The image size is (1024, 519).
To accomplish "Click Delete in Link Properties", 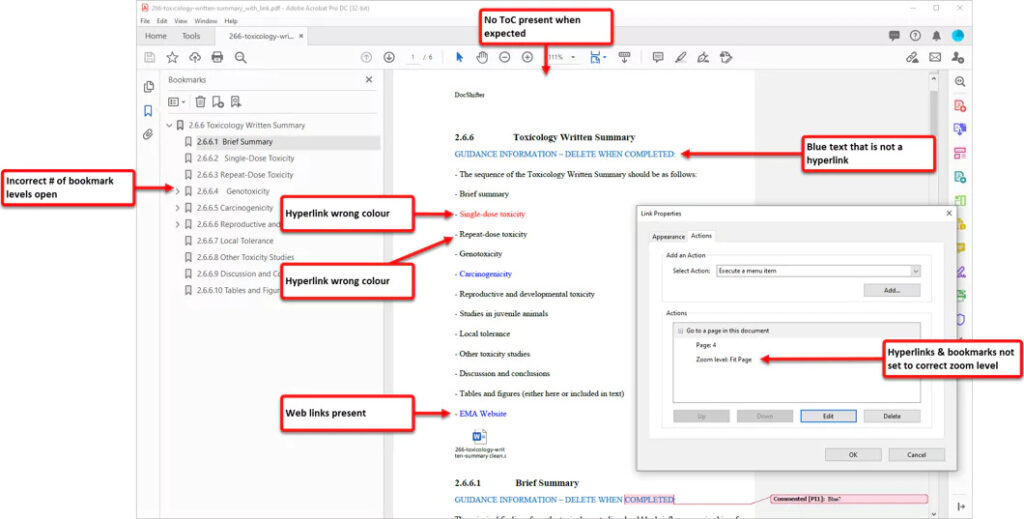I will 891,416.
